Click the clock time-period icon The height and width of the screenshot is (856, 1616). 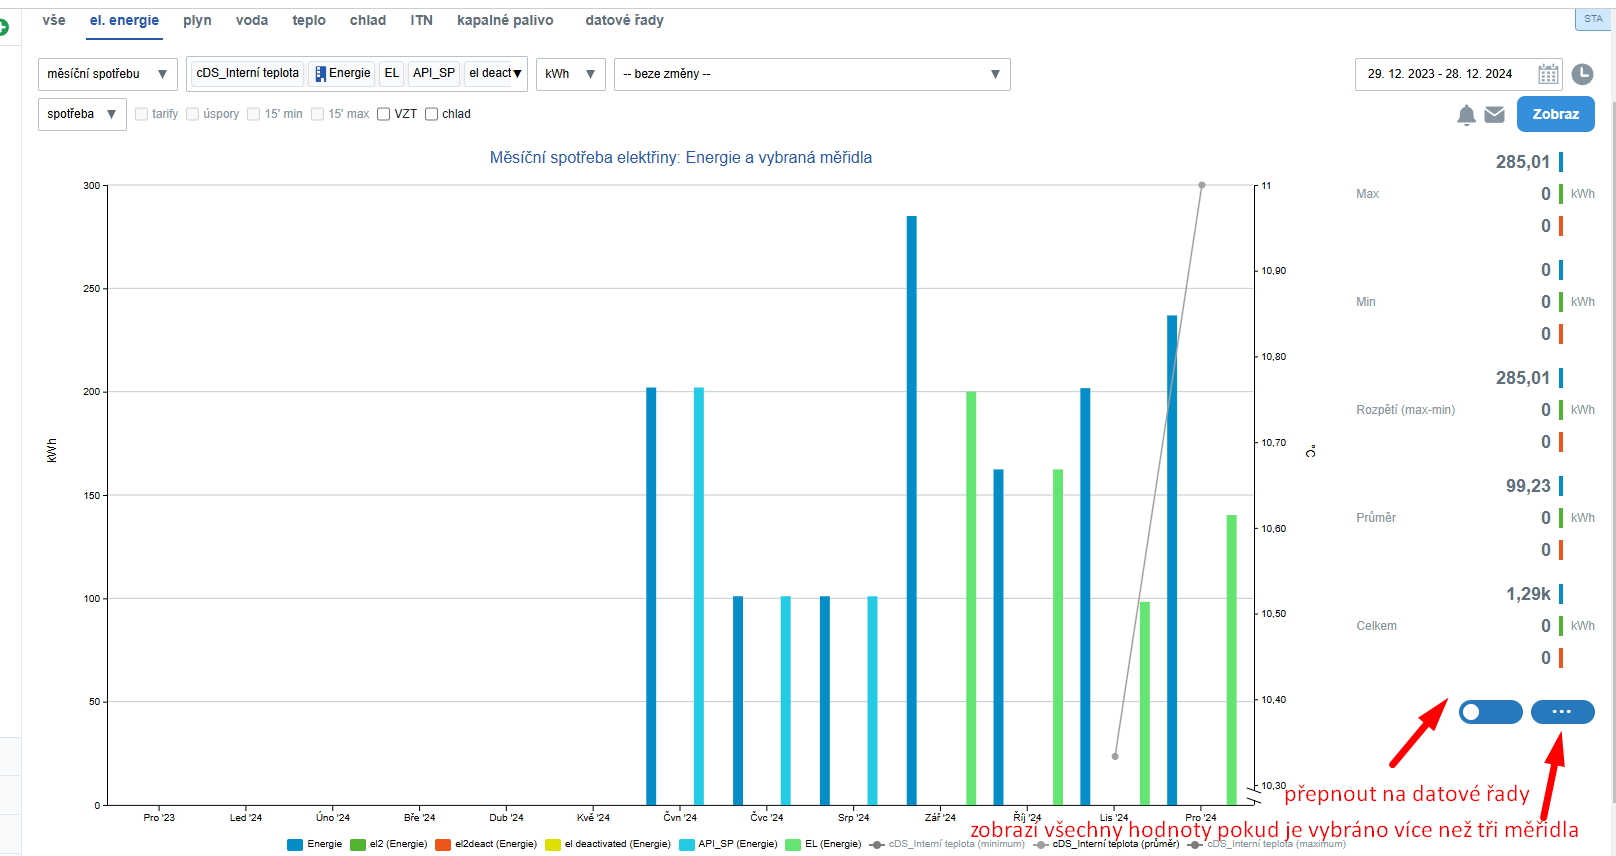(x=1582, y=74)
